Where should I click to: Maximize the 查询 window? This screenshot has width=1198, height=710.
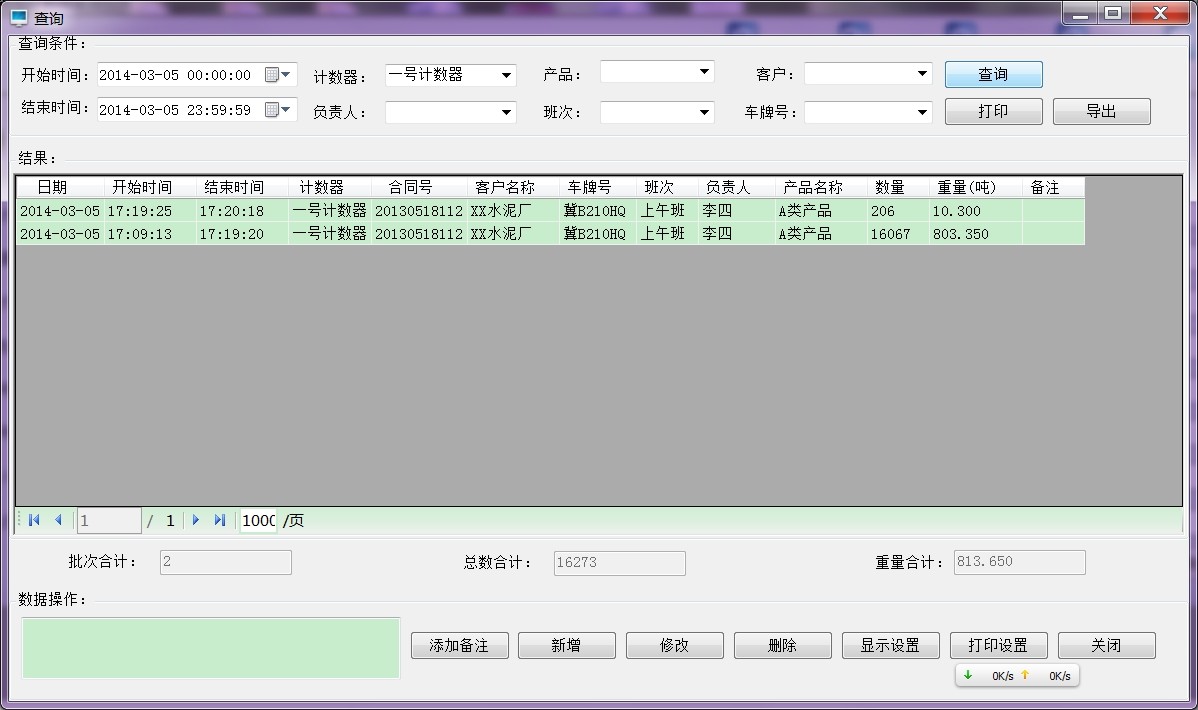click(x=1114, y=14)
